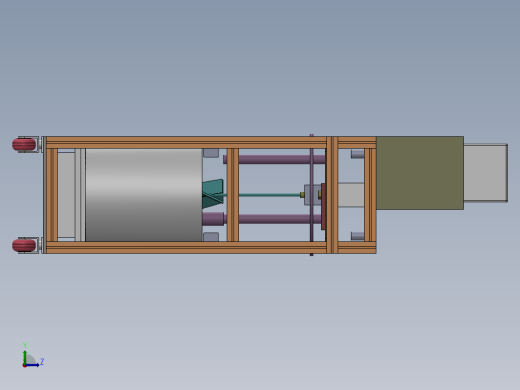This screenshot has height=390, width=520.
Task: Select the lower red caster wheel
Action: pyautogui.click(x=24, y=245)
